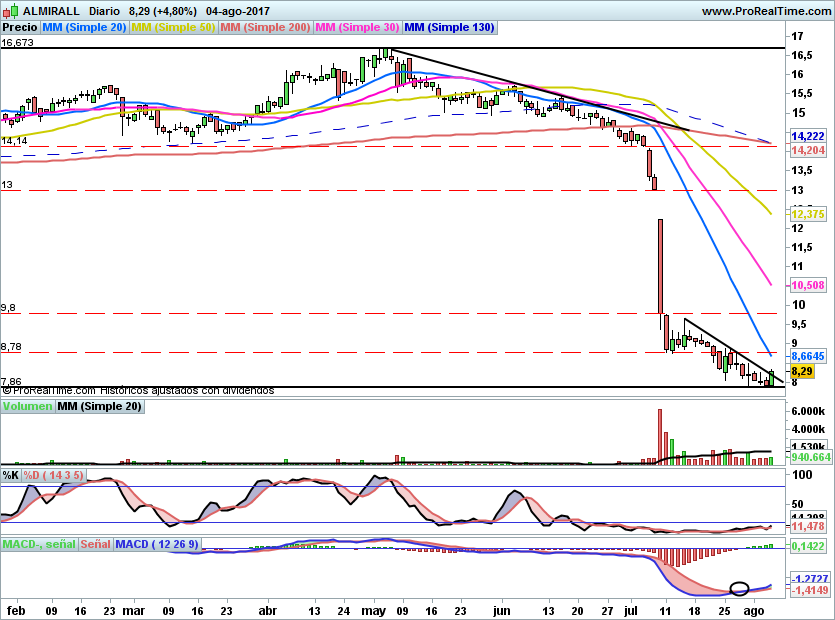Click the 17 value on the price axis
Viewport: 835px width, 620px height.
pyautogui.click(x=797, y=36)
